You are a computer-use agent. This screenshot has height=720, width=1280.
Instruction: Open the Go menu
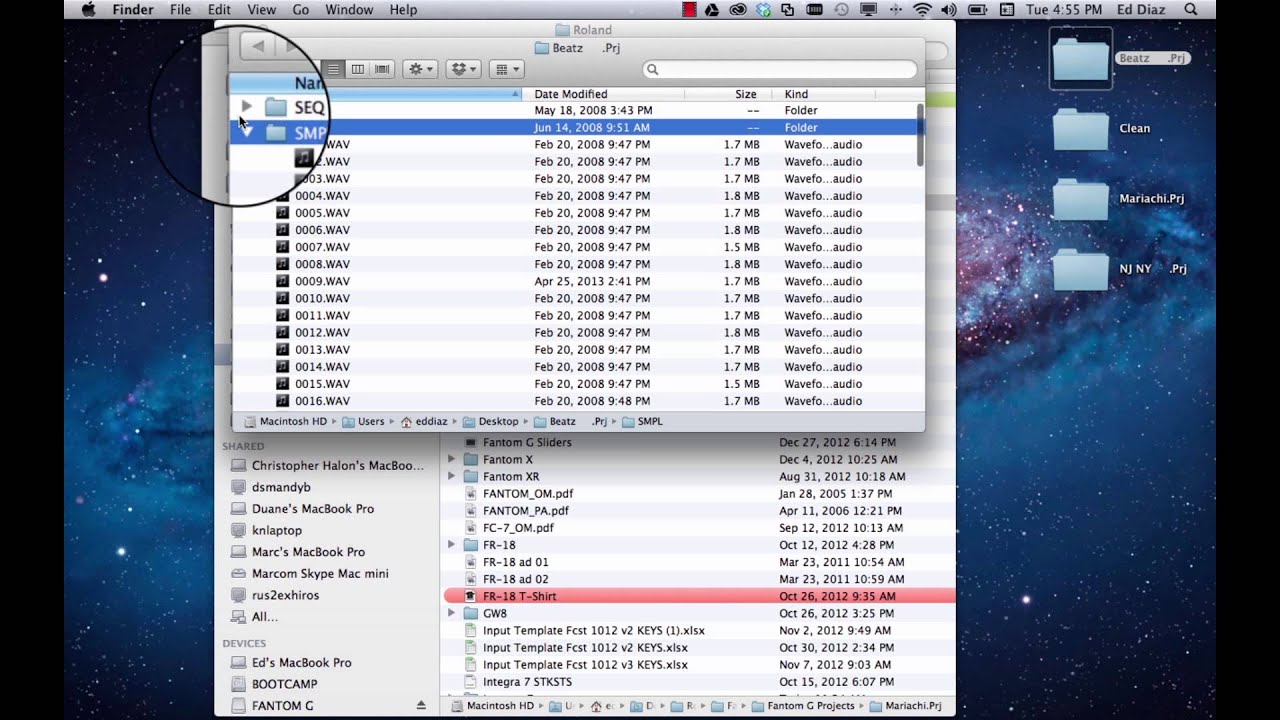[x=301, y=9]
